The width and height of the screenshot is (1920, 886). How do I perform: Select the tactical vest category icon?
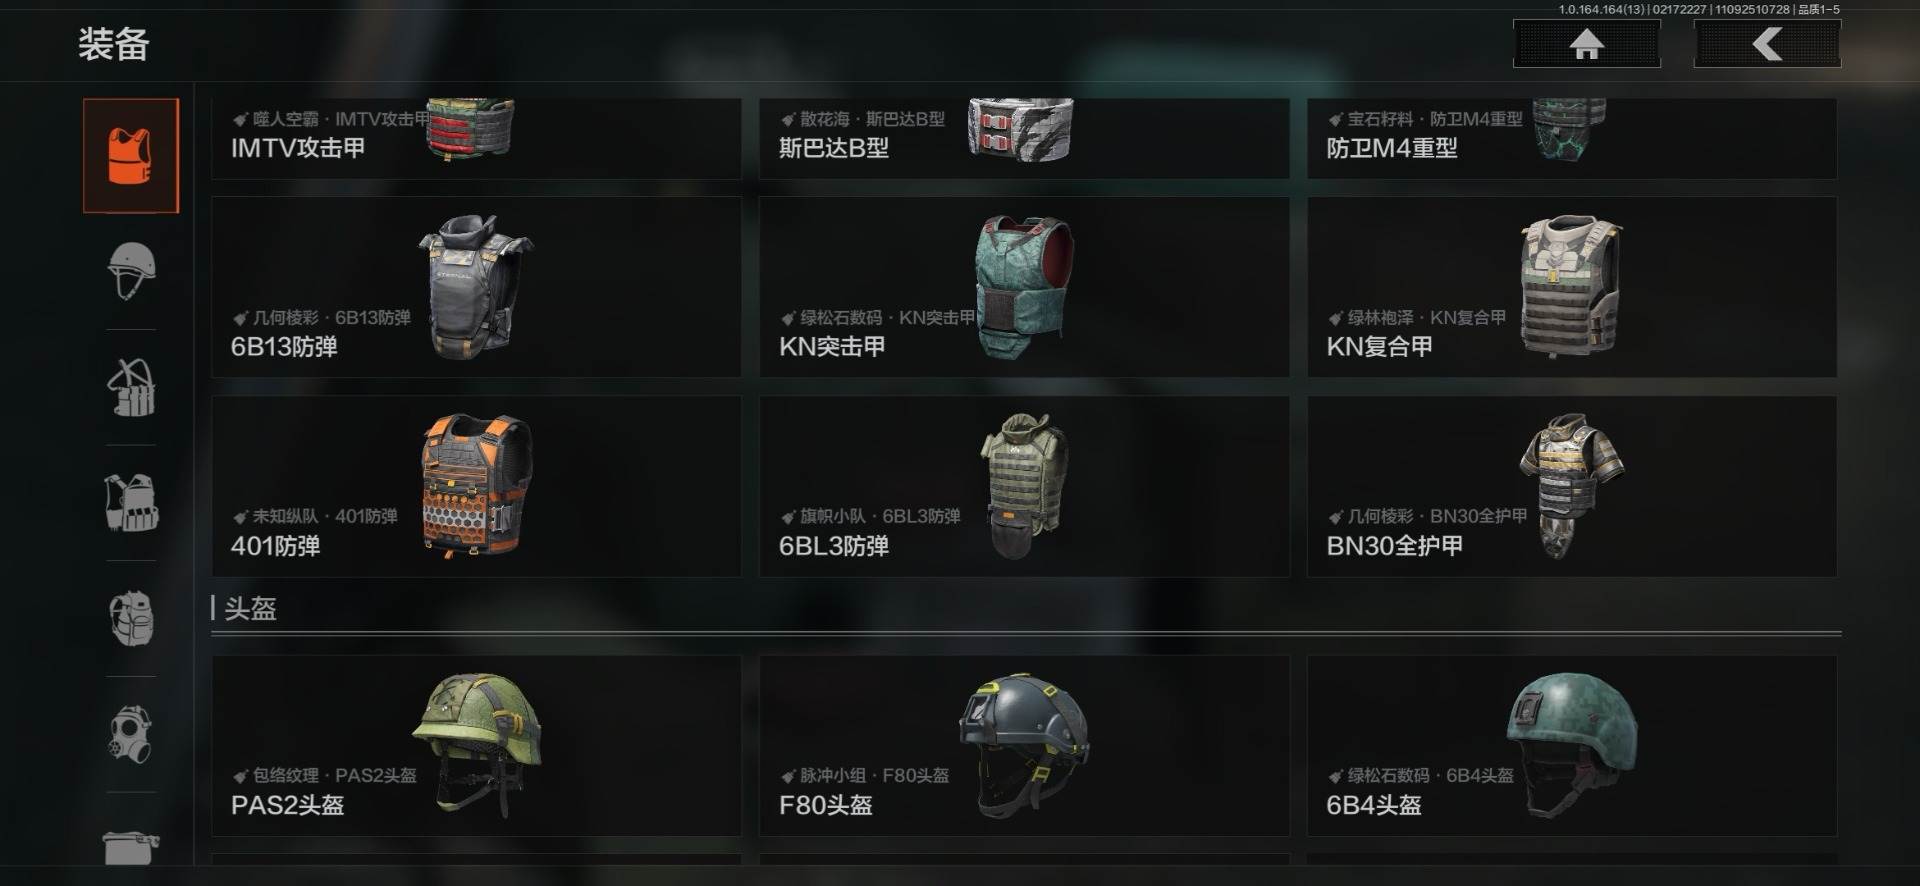click(131, 503)
